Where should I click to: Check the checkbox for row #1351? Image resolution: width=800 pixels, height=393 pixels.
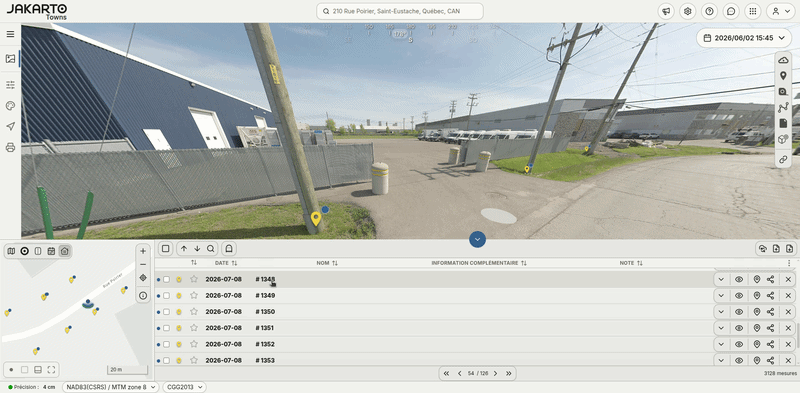pyautogui.click(x=166, y=328)
